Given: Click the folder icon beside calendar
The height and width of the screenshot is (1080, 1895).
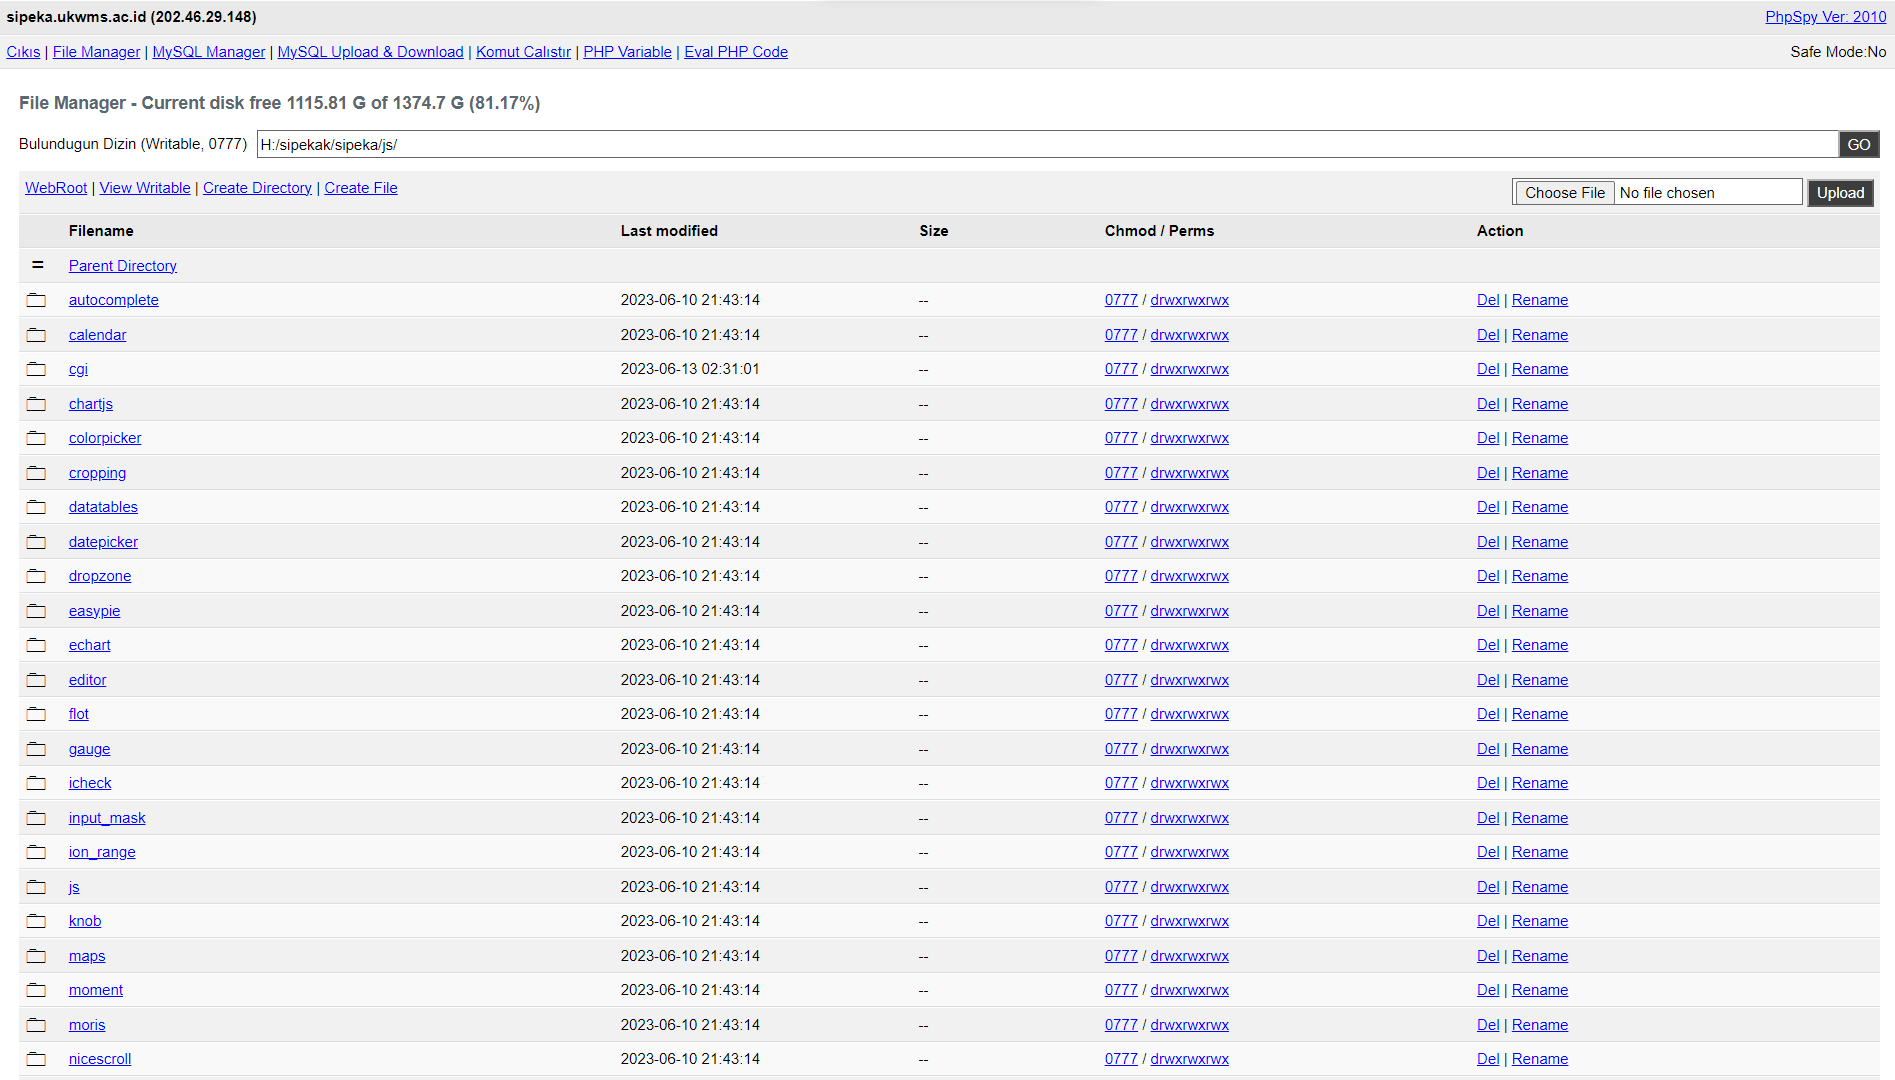Looking at the screenshot, I should coord(36,335).
